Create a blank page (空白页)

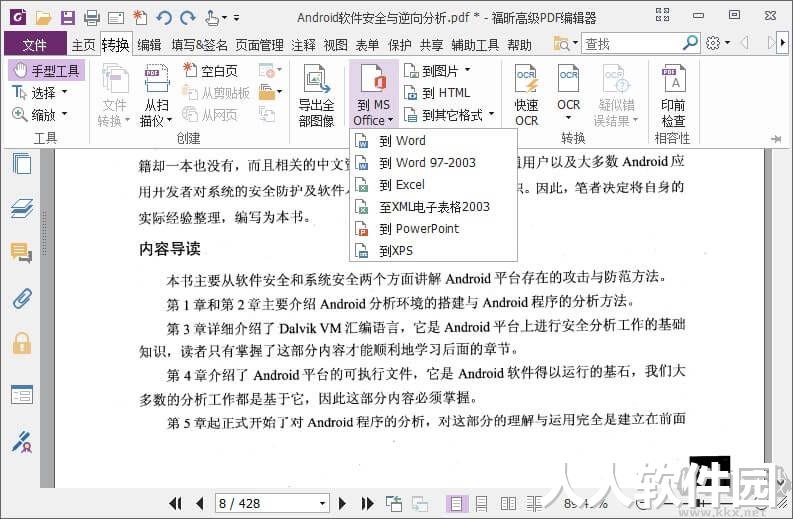coord(210,70)
